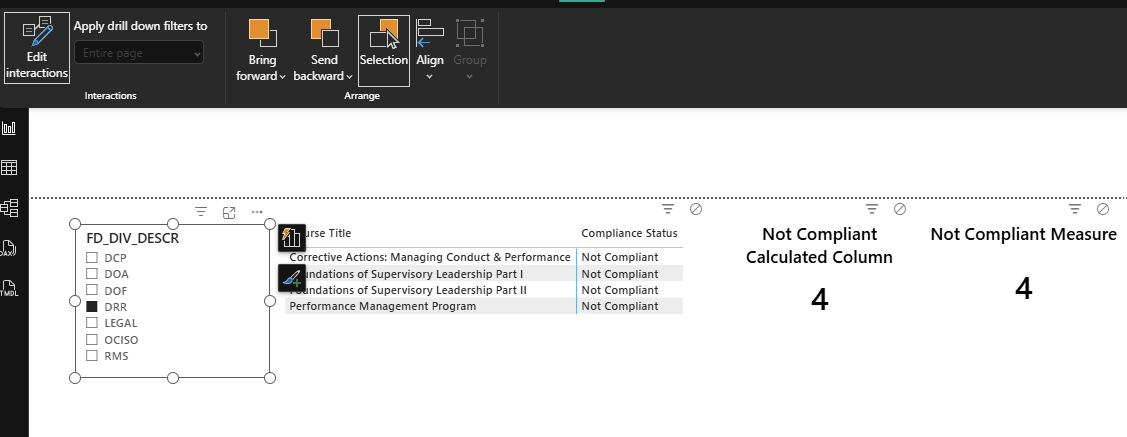The height and width of the screenshot is (437, 1127).
Task: Click the slicer's top-center resize handle
Action: 172,224
